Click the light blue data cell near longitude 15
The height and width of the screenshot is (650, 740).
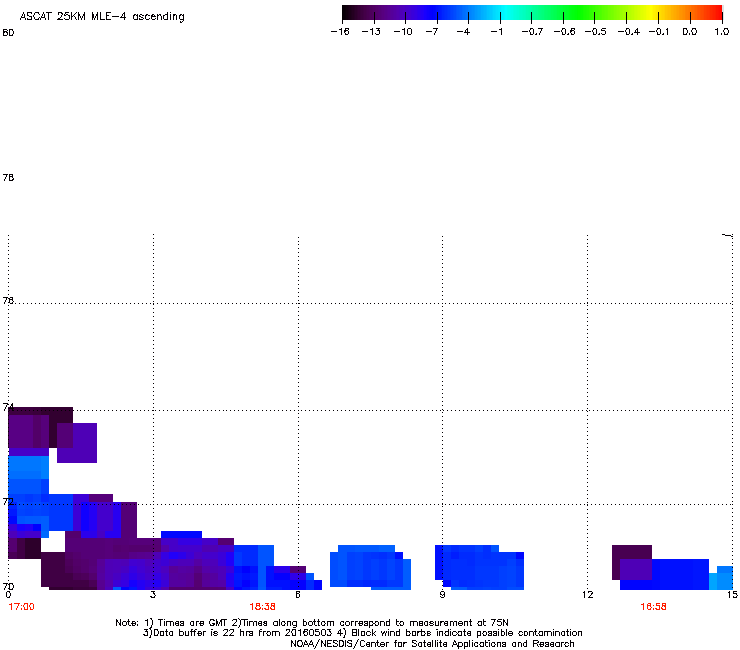(722, 578)
